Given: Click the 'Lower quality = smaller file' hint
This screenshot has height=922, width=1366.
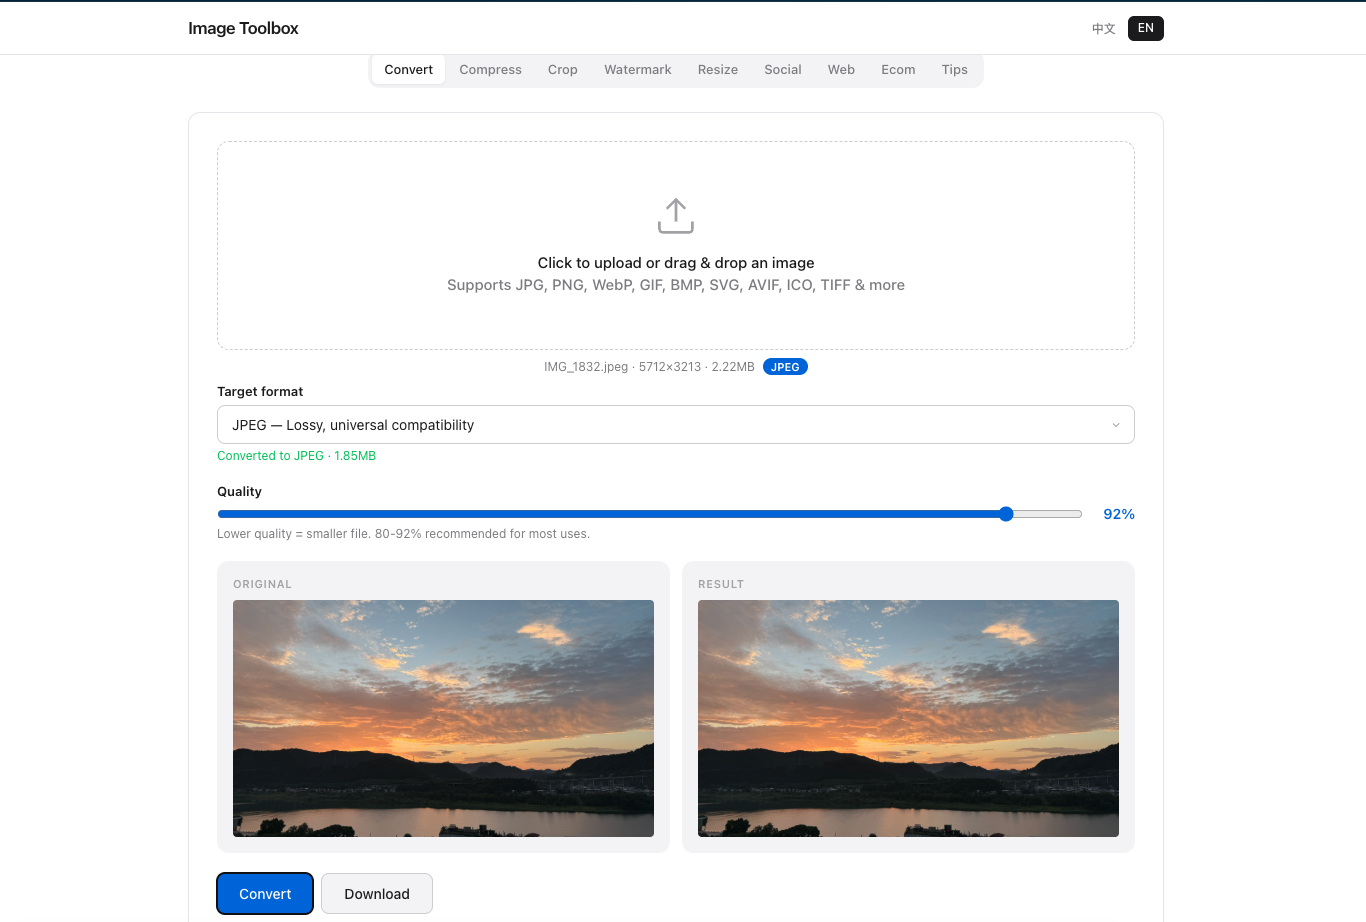Looking at the screenshot, I should 403,534.
